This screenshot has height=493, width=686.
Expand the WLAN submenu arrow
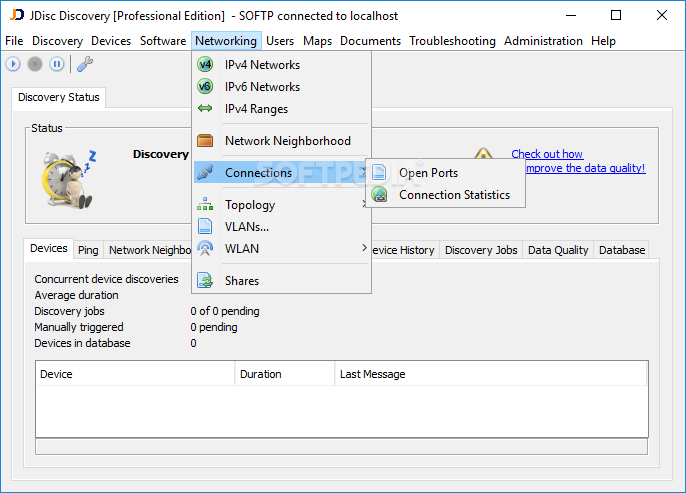click(x=364, y=248)
